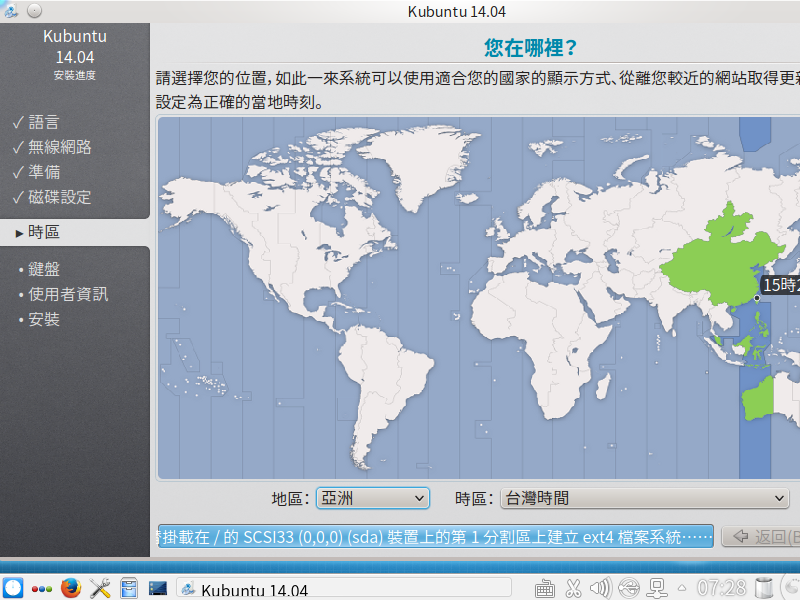Open the activities three-dots icon

click(42, 589)
